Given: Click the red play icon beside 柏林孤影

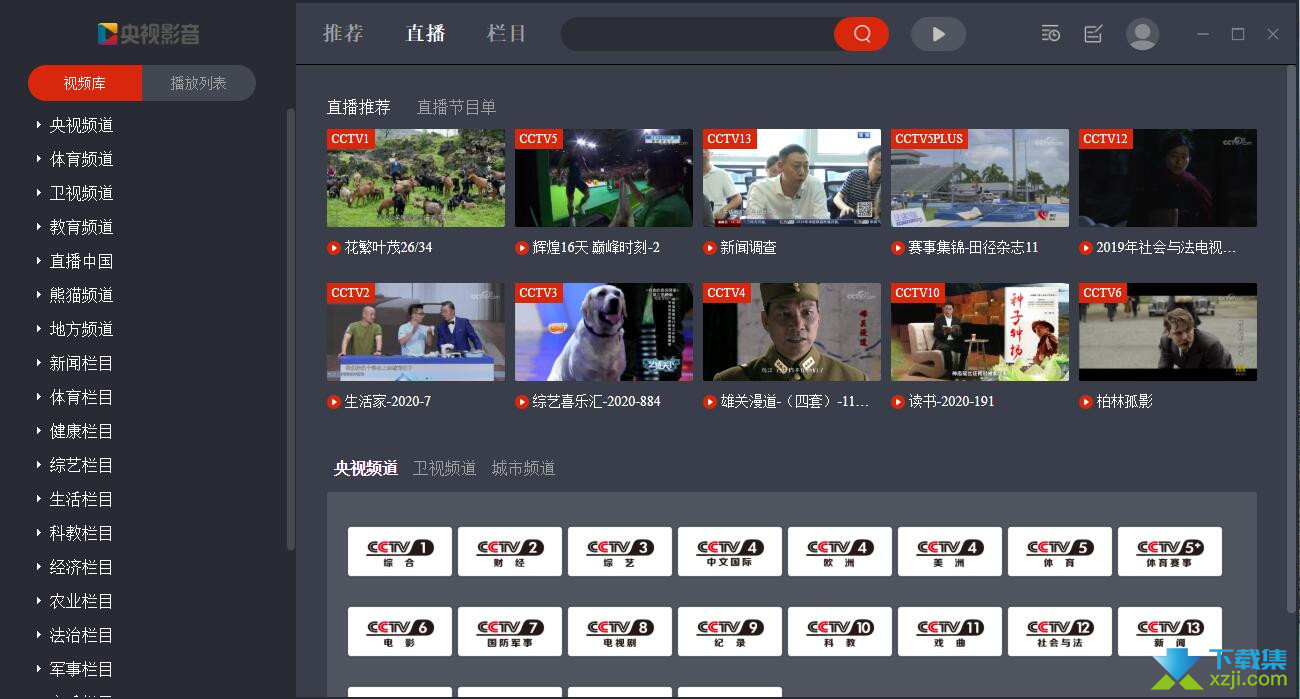Looking at the screenshot, I should click(x=1086, y=401).
